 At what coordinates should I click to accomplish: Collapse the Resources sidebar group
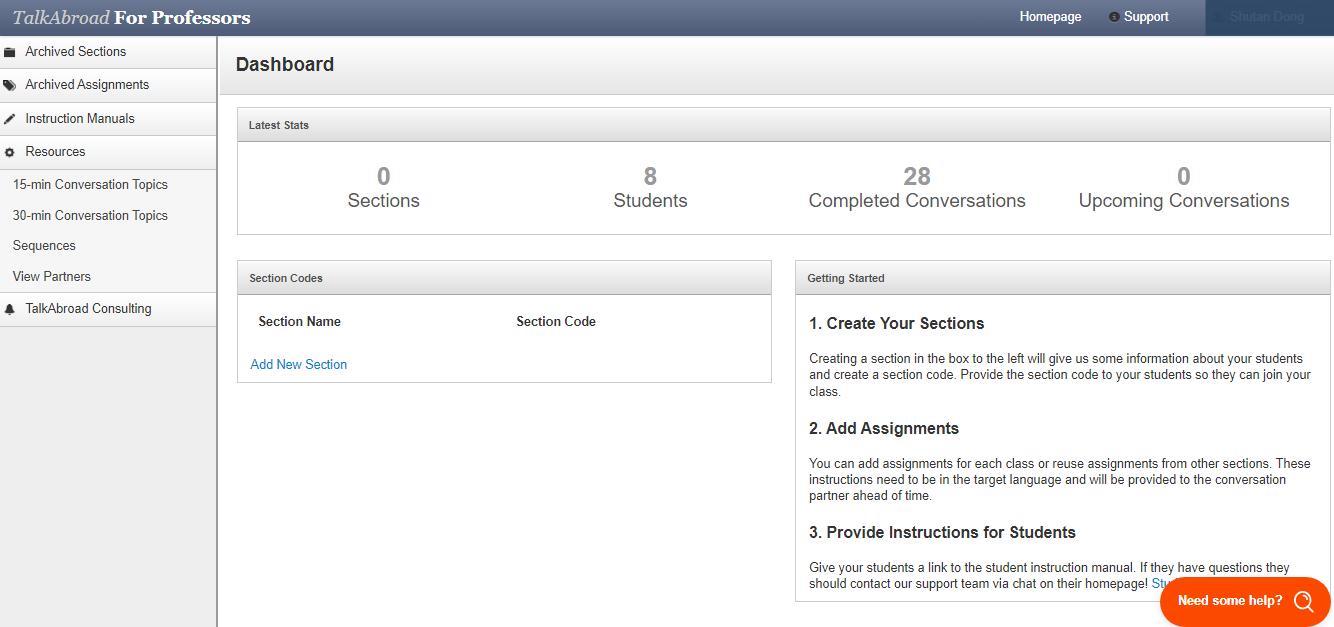click(x=55, y=152)
